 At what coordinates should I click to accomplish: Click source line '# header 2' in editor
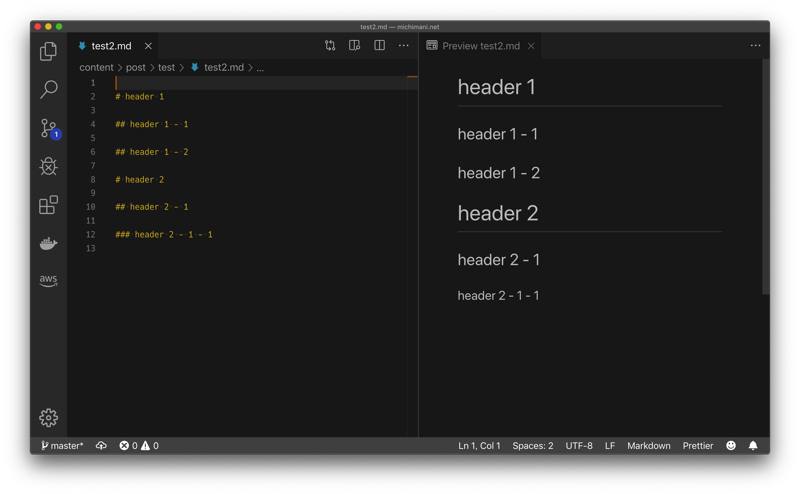(140, 180)
